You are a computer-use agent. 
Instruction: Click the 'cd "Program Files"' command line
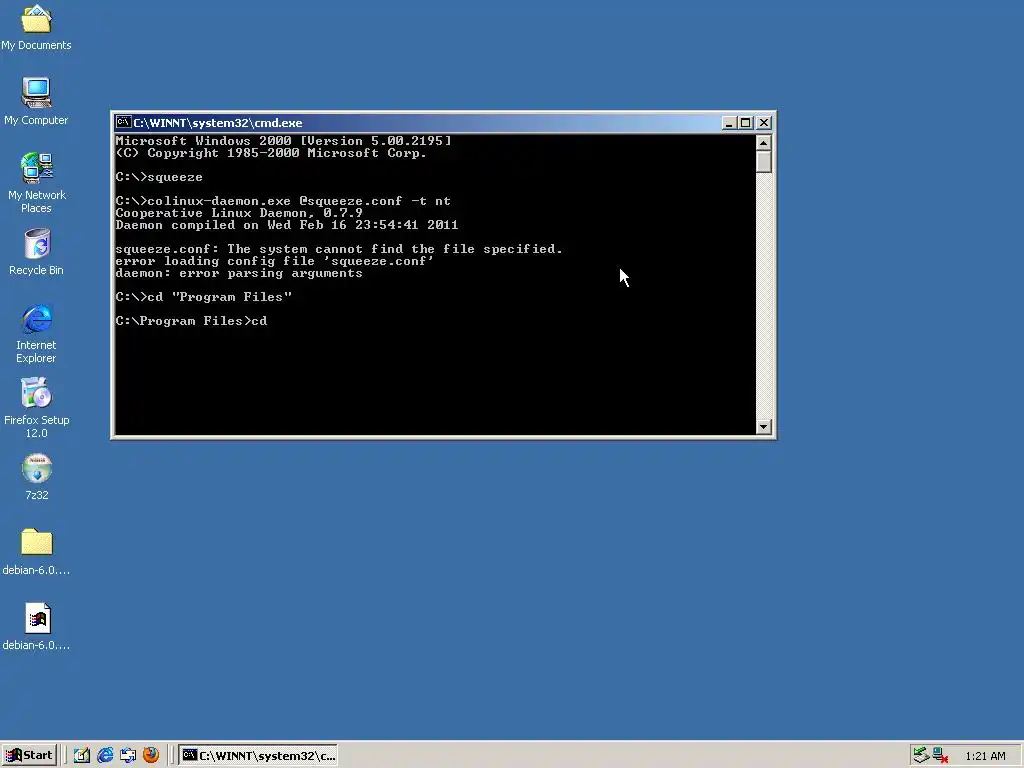click(x=204, y=297)
